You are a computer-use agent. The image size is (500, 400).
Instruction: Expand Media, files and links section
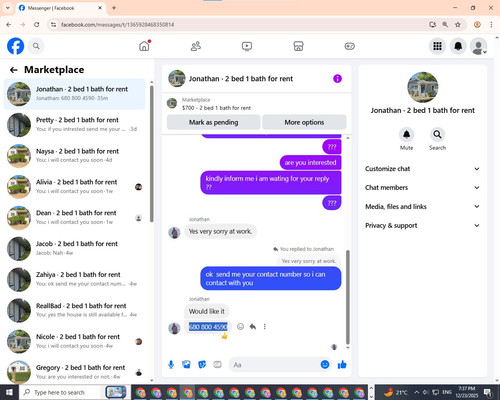pos(422,207)
